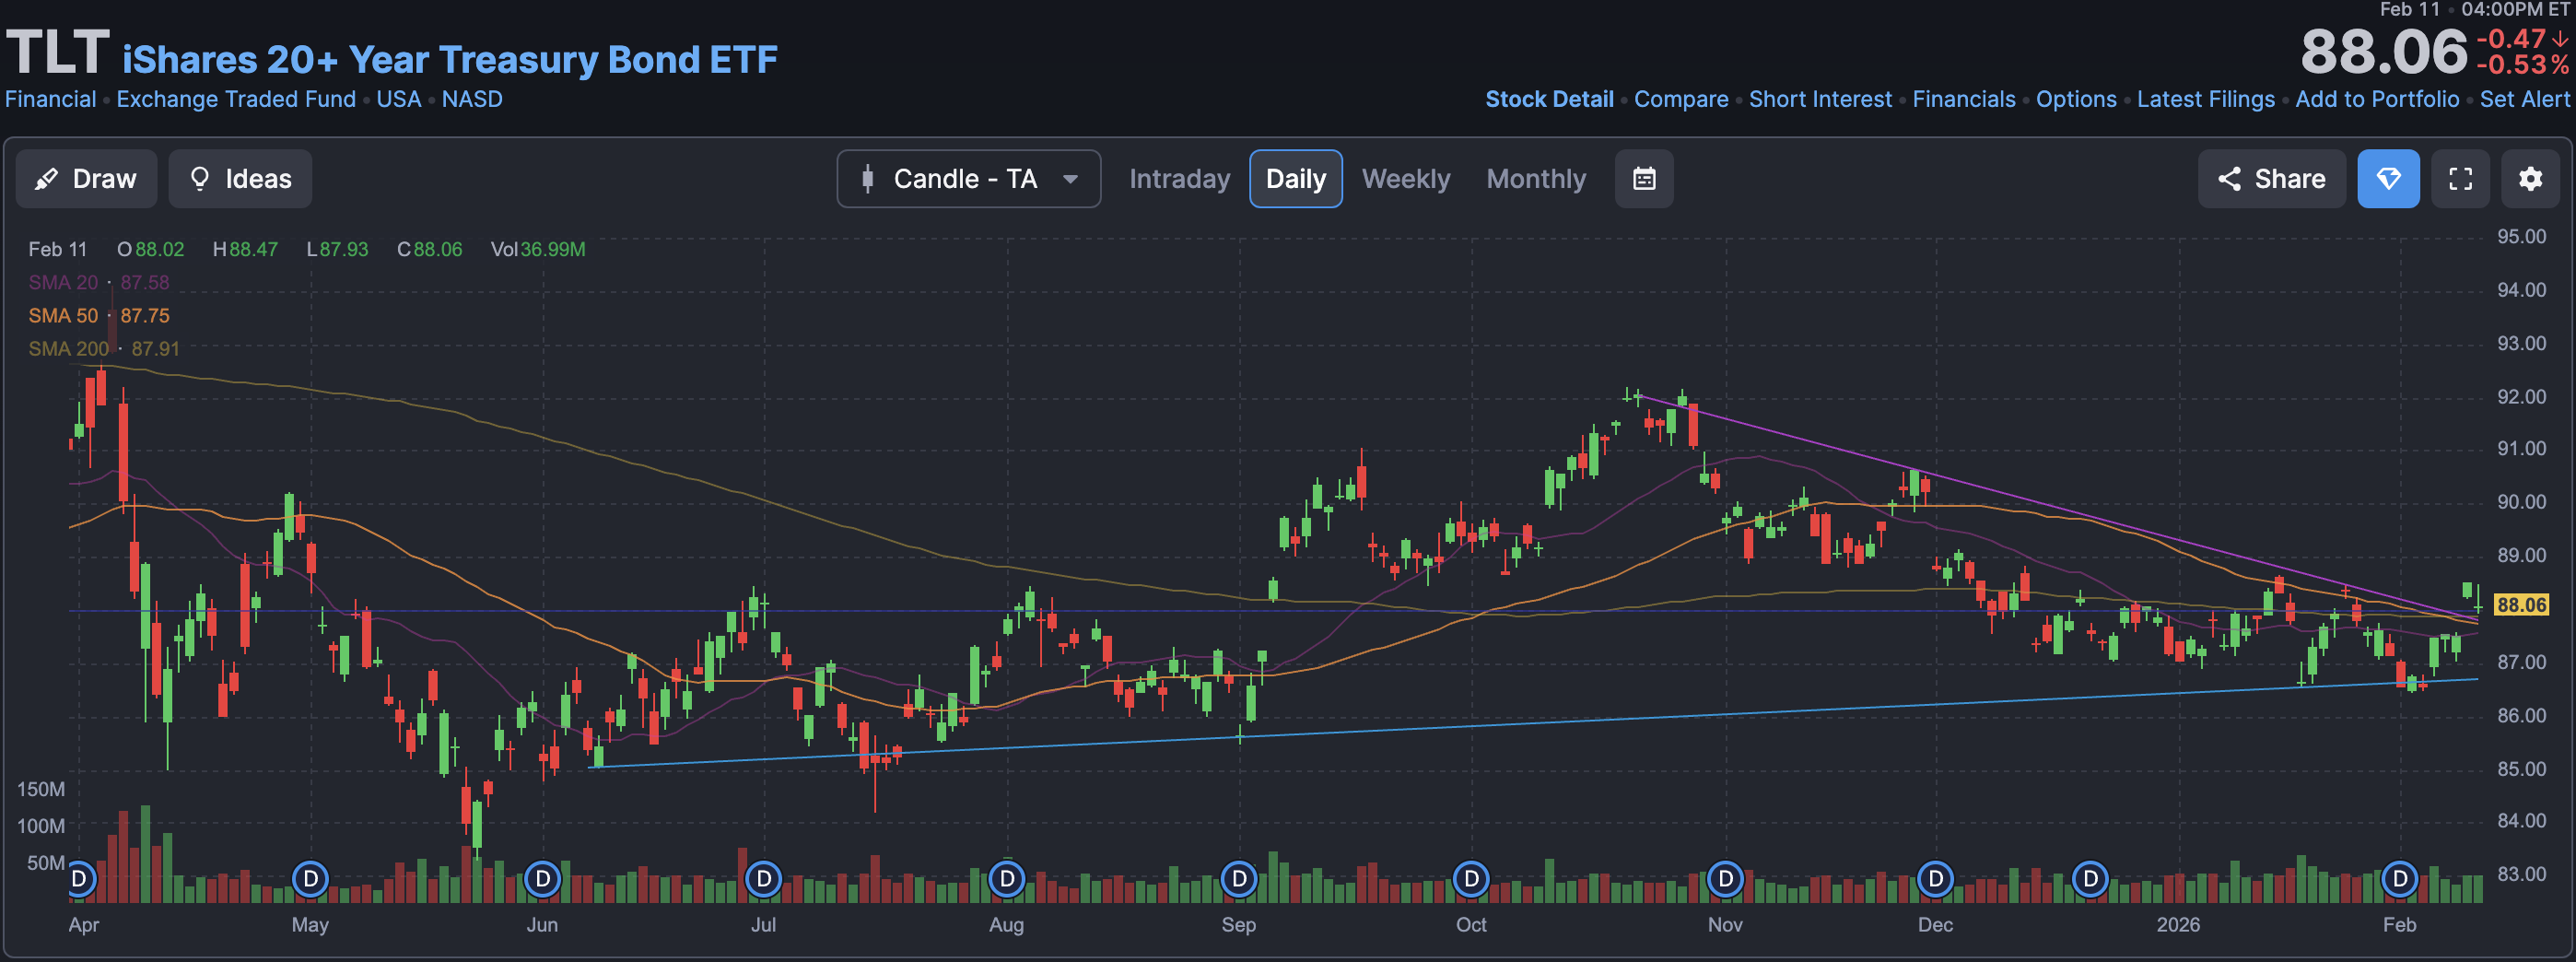Viewport: 2576px width, 962px height.
Task: Click the Exchange Traded Fund link
Action: [236, 100]
